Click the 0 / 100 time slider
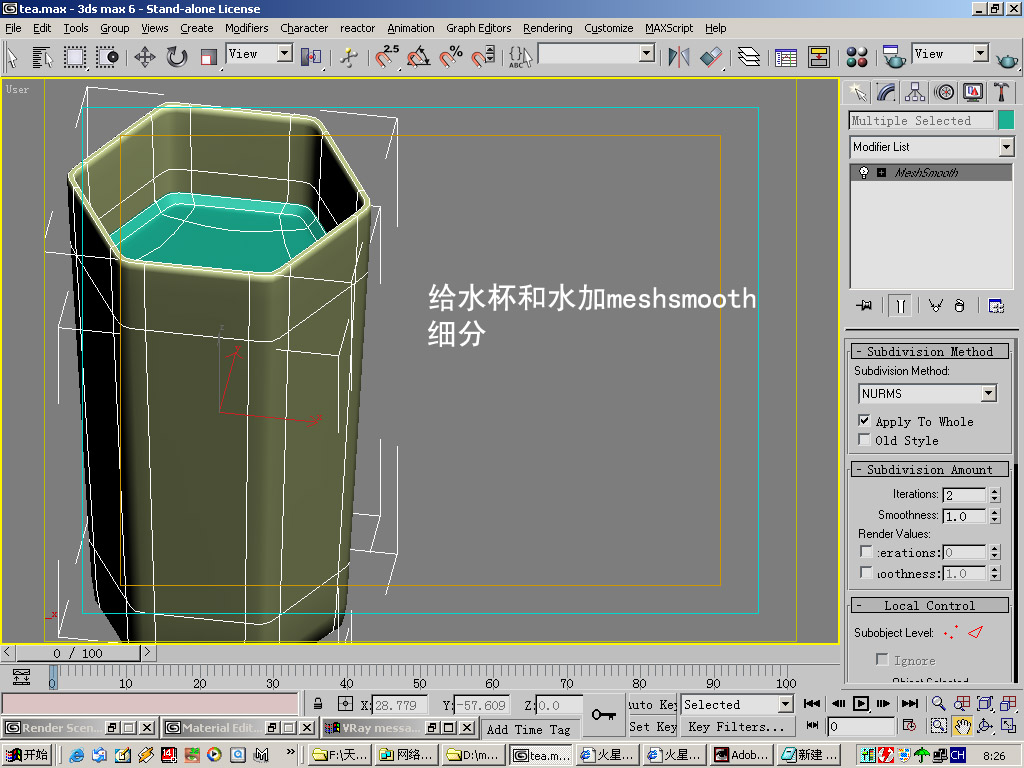 coord(78,652)
